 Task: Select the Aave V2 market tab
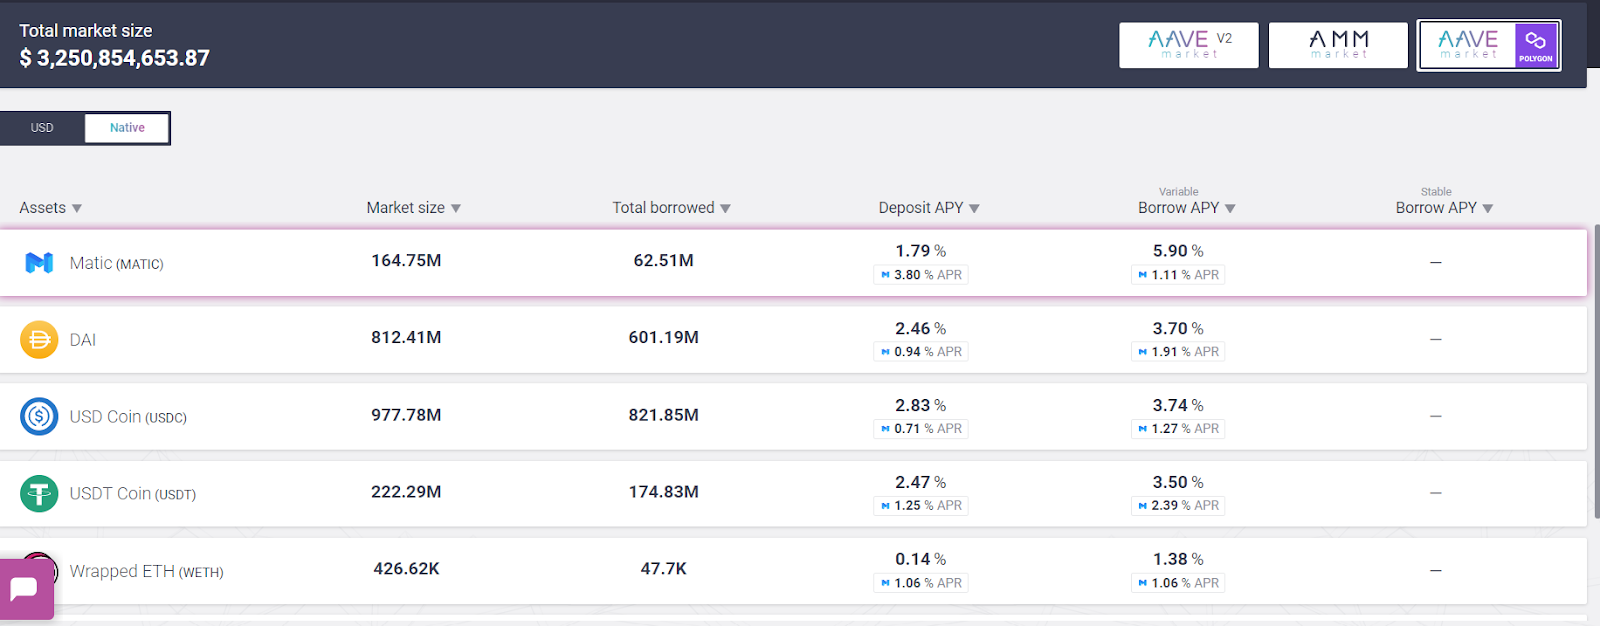[1188, 45]
